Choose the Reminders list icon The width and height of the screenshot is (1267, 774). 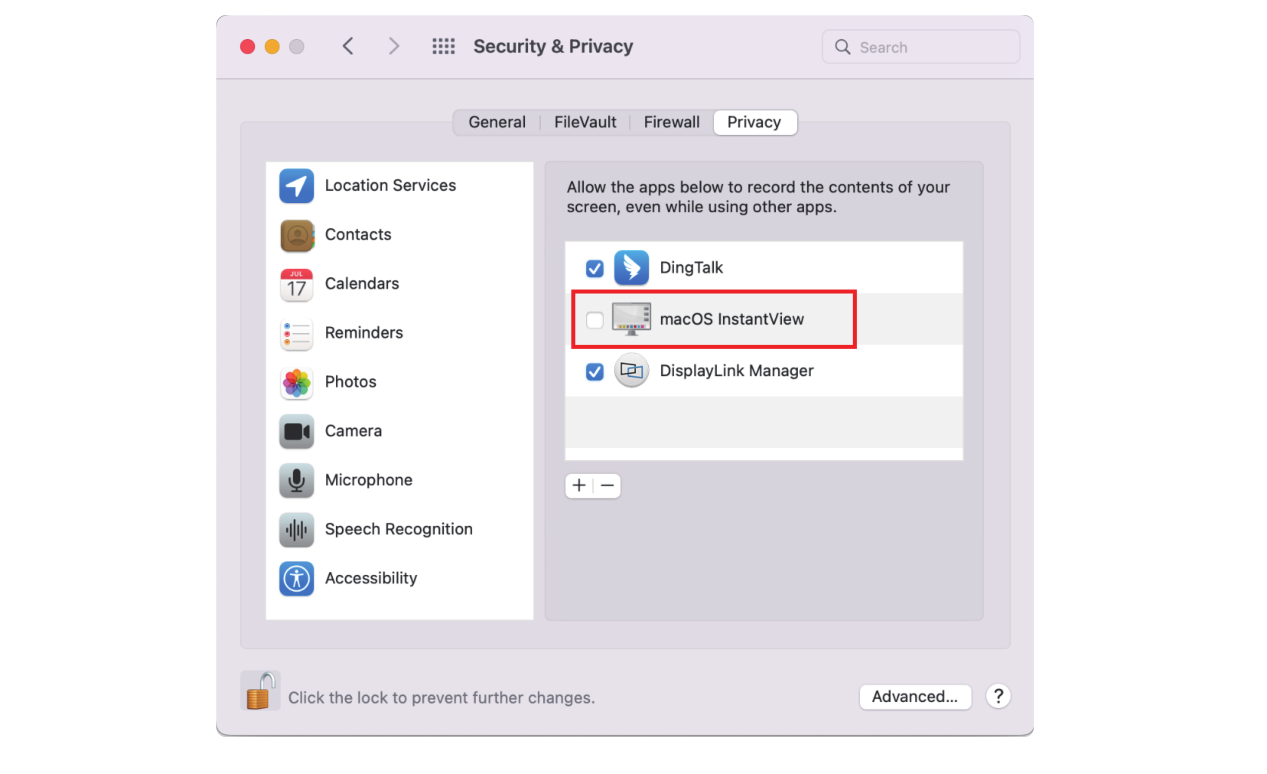pos(297,333)
